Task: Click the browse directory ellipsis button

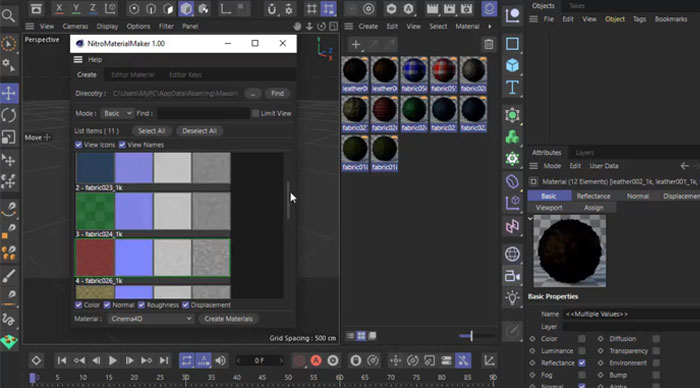Action: click(253, 93)
